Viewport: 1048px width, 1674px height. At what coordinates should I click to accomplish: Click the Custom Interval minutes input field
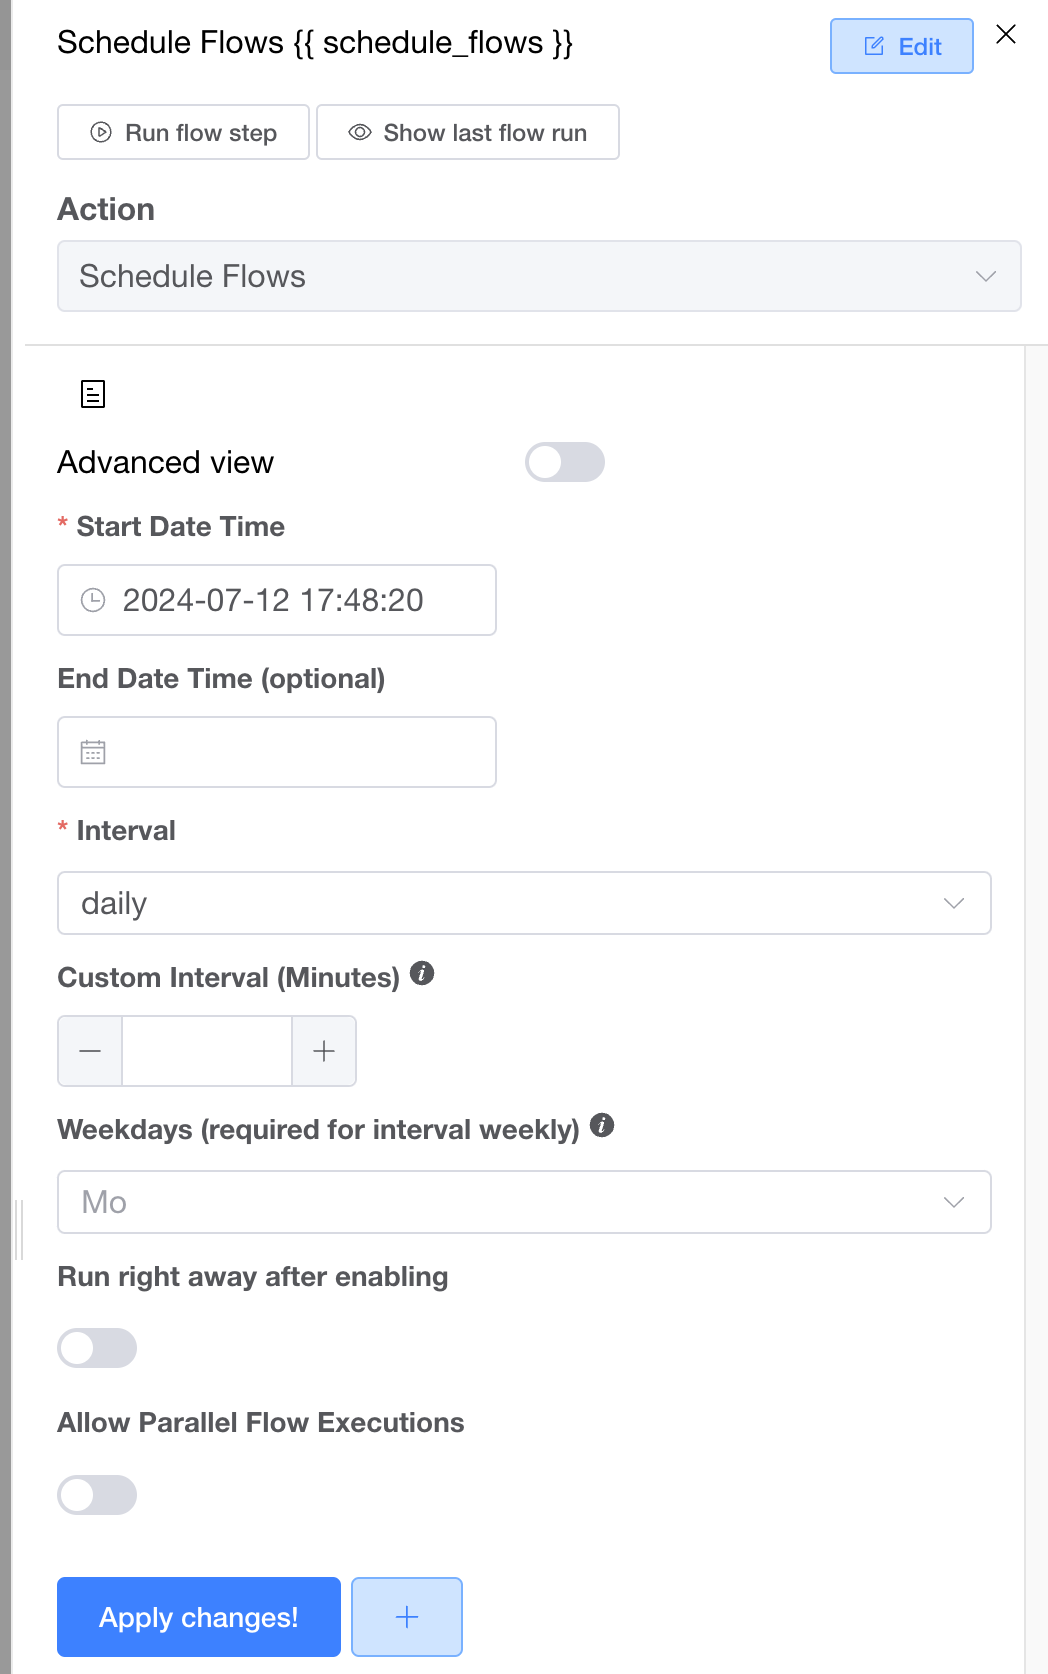click(x=207, y=1051)
